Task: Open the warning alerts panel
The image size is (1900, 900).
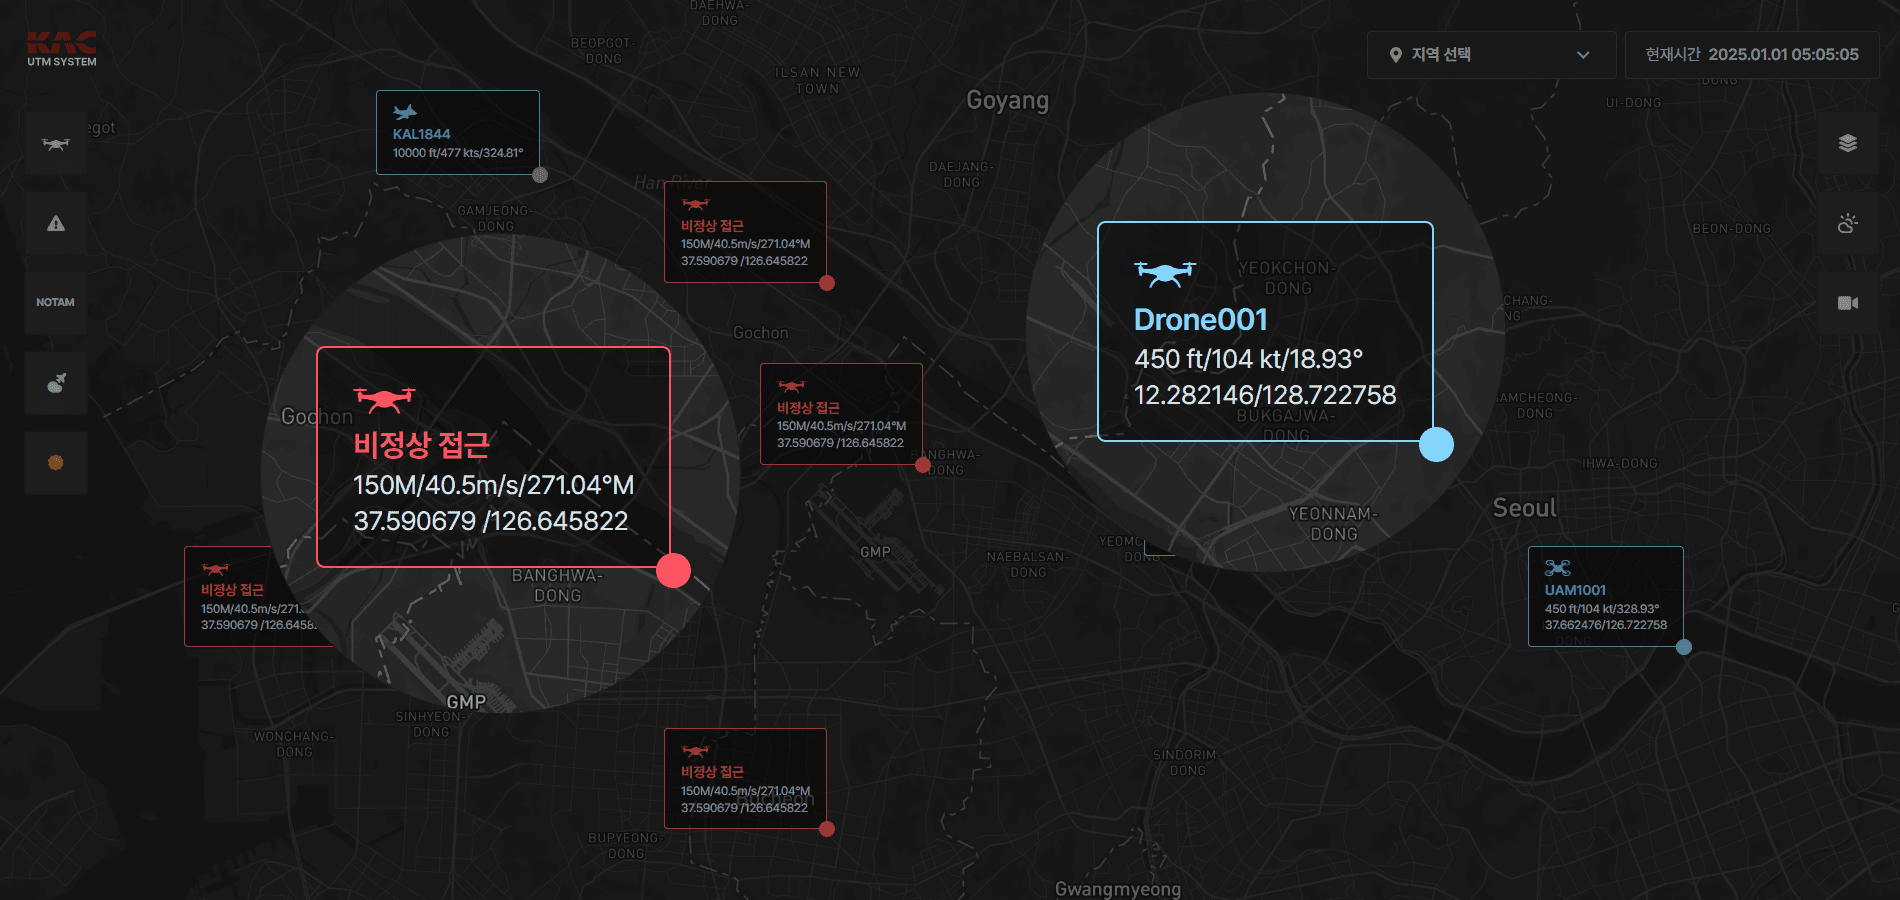Action: [56, 223]
